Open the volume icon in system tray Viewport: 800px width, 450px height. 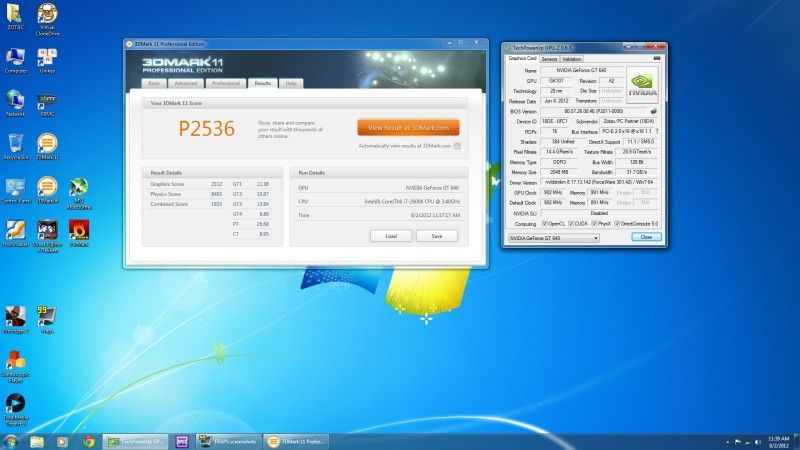click(758, 442)
